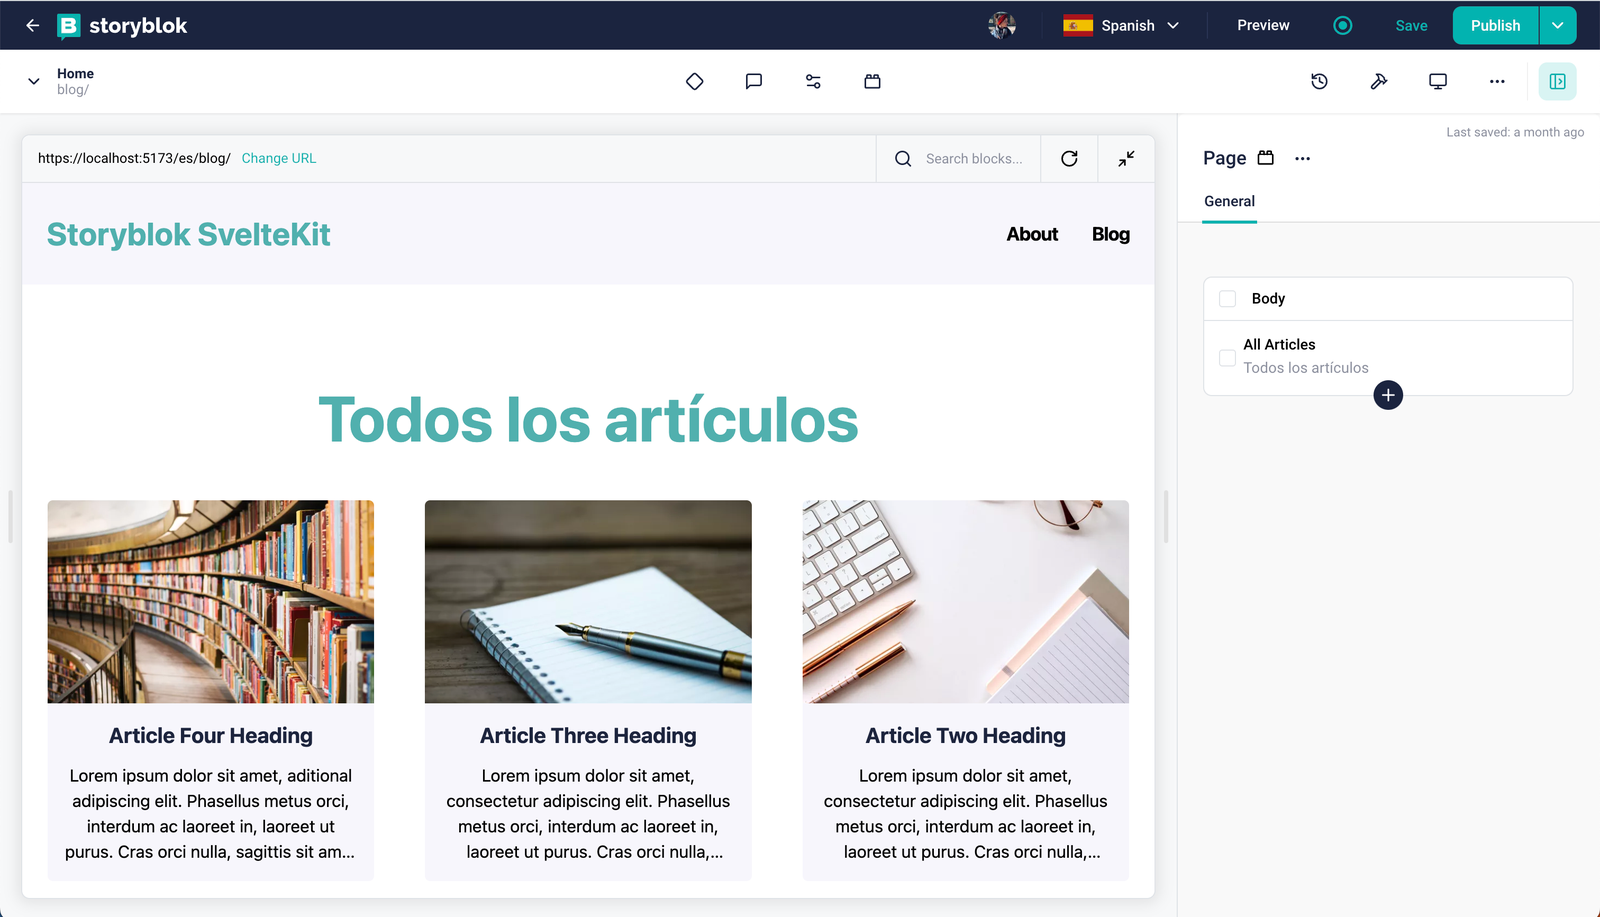Collapse the preview with shrink arrows icon
This screenshot has width=1600, height=917.
coord(1126,159)
